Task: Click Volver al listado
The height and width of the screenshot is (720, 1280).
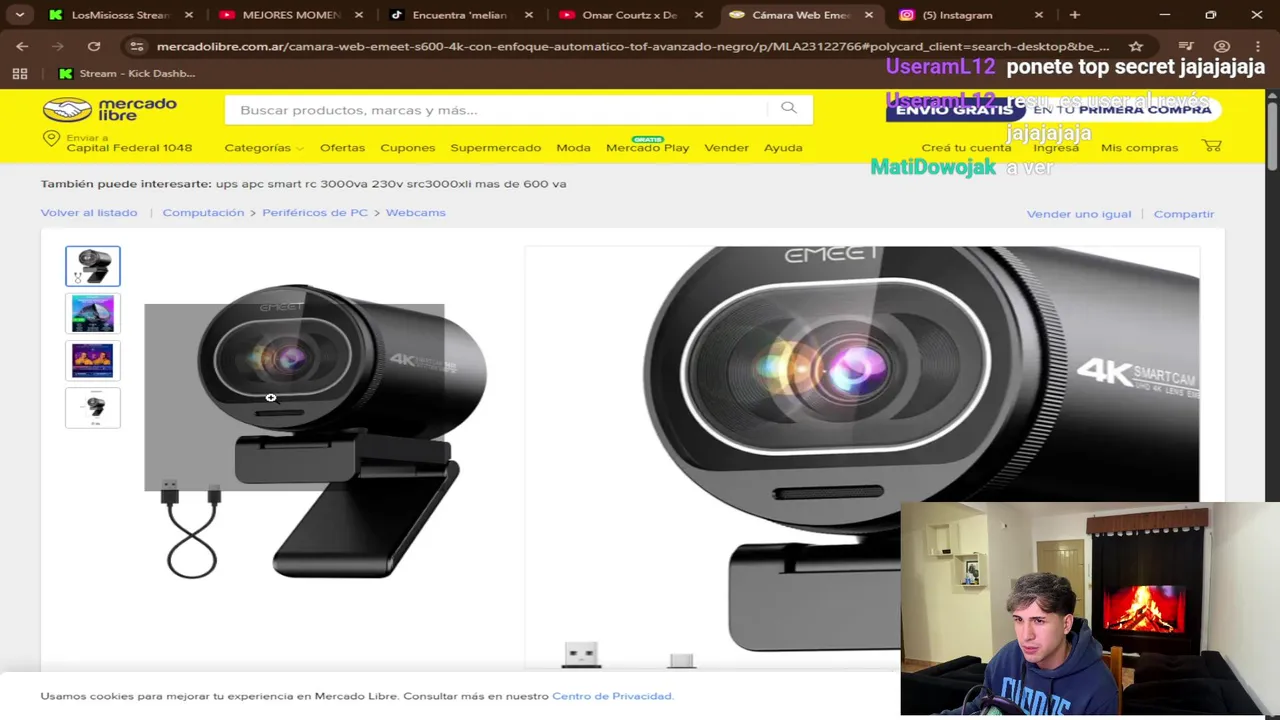Action: coord(89,212)
